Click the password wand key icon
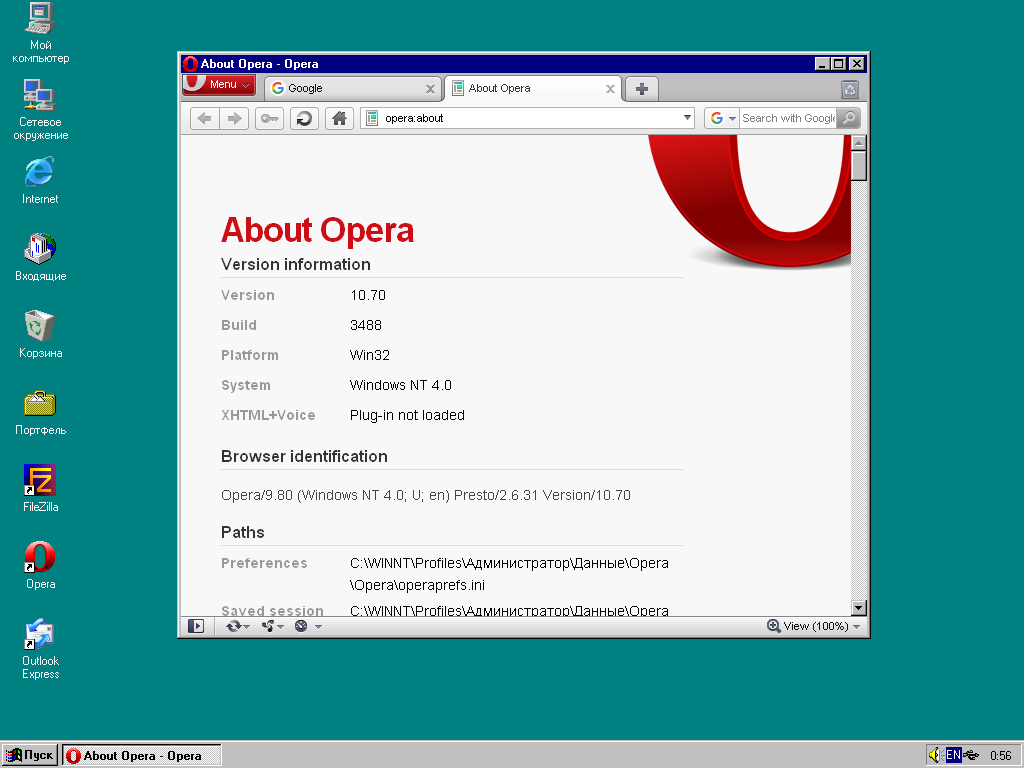 [x=269, y=118]
